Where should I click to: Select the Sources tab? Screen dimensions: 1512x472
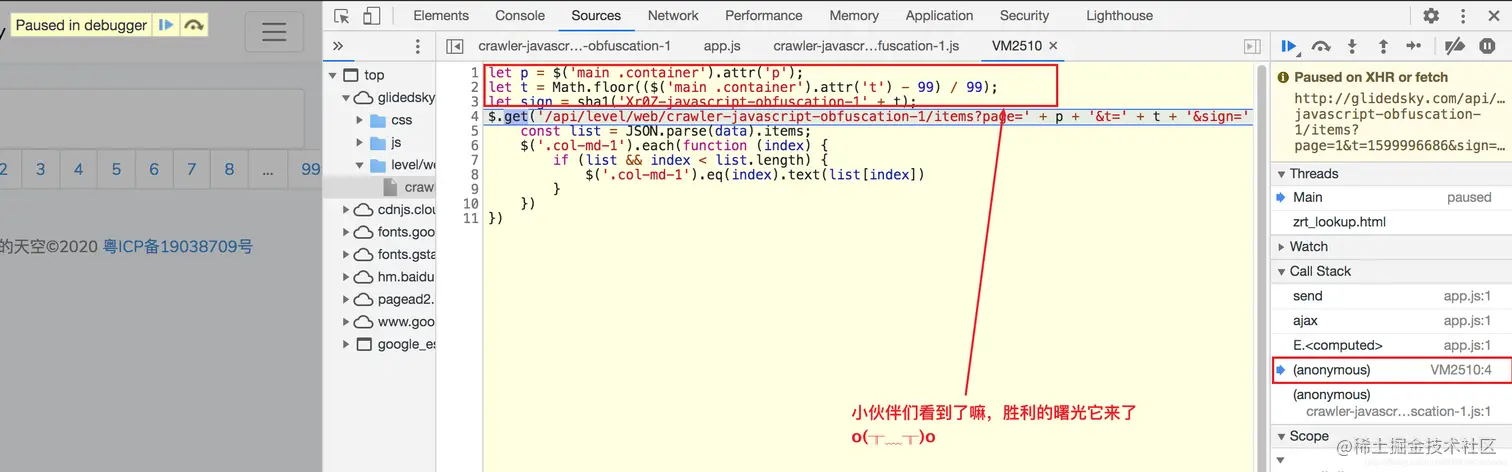click(x=596, y=16)
